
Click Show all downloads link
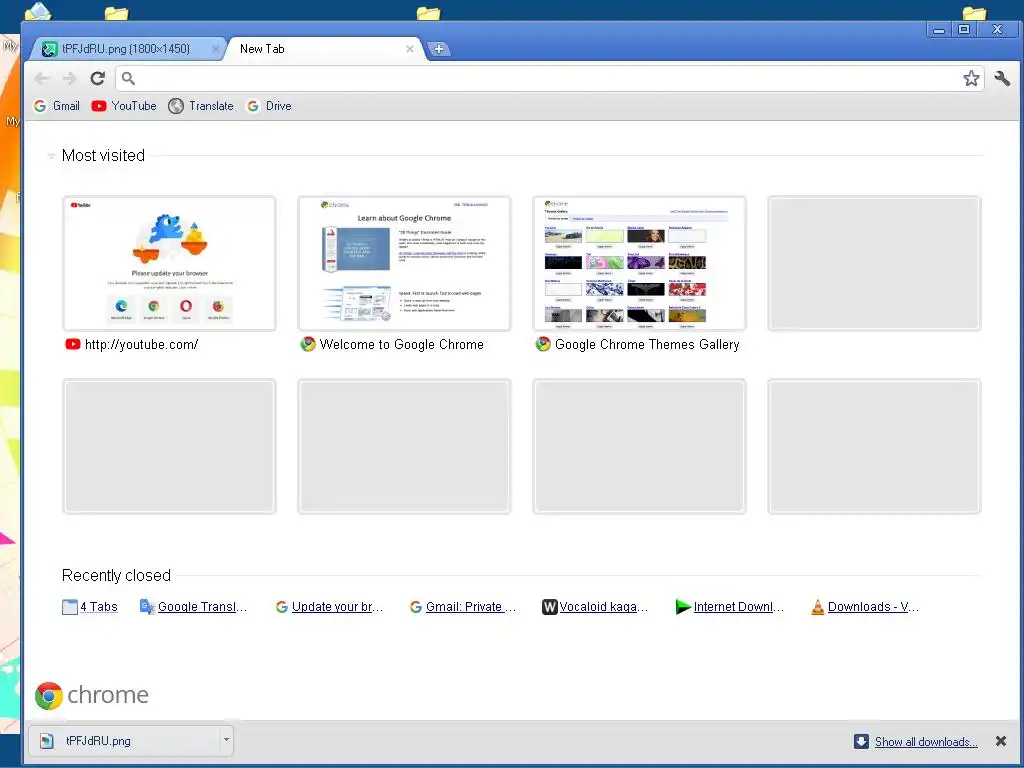926,742
